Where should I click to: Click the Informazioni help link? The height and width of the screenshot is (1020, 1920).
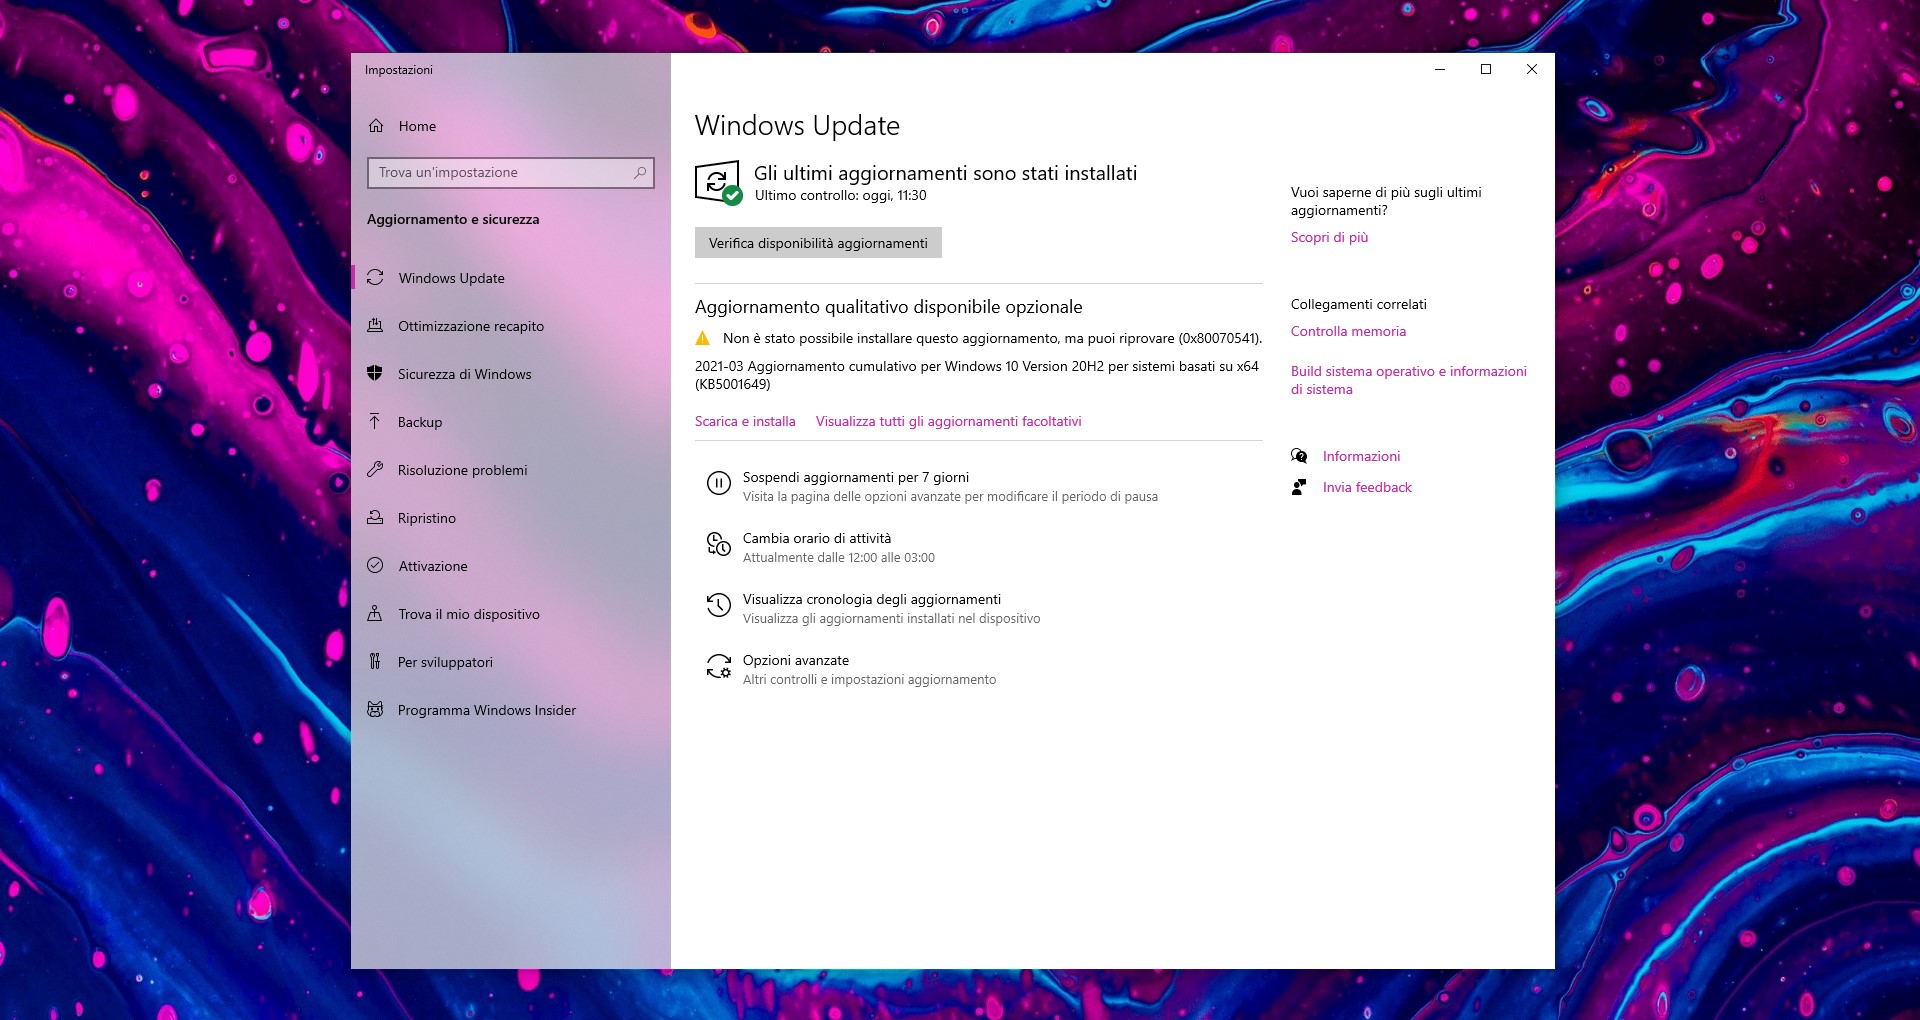tap(1361, 456)
